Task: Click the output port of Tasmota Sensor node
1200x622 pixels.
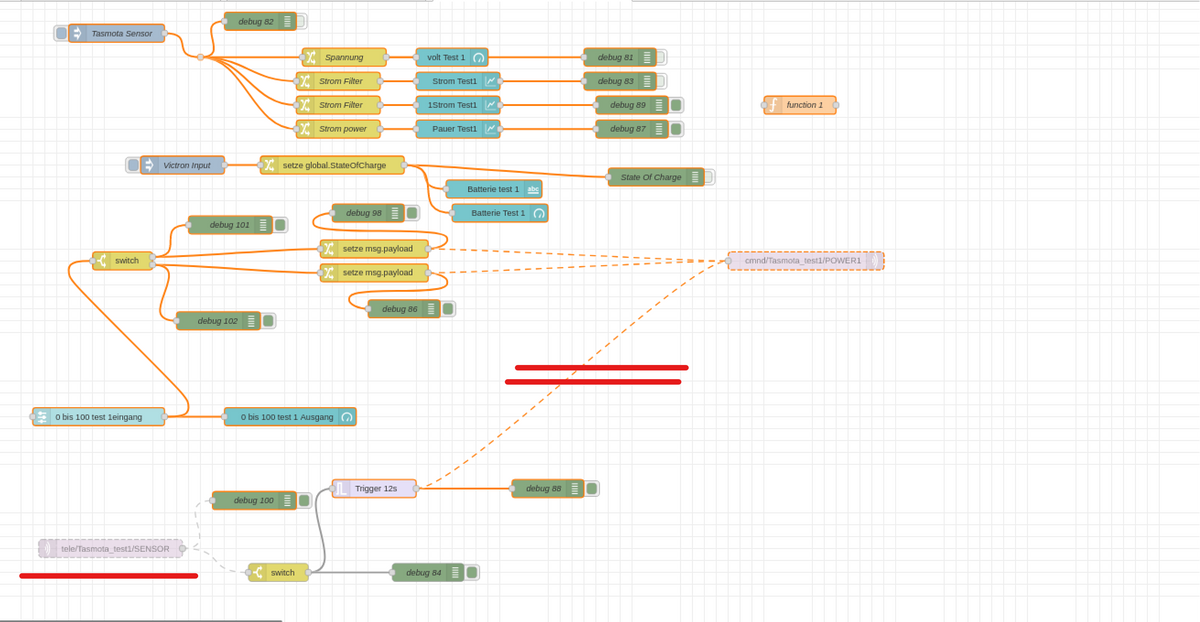Action: [166, 33]
